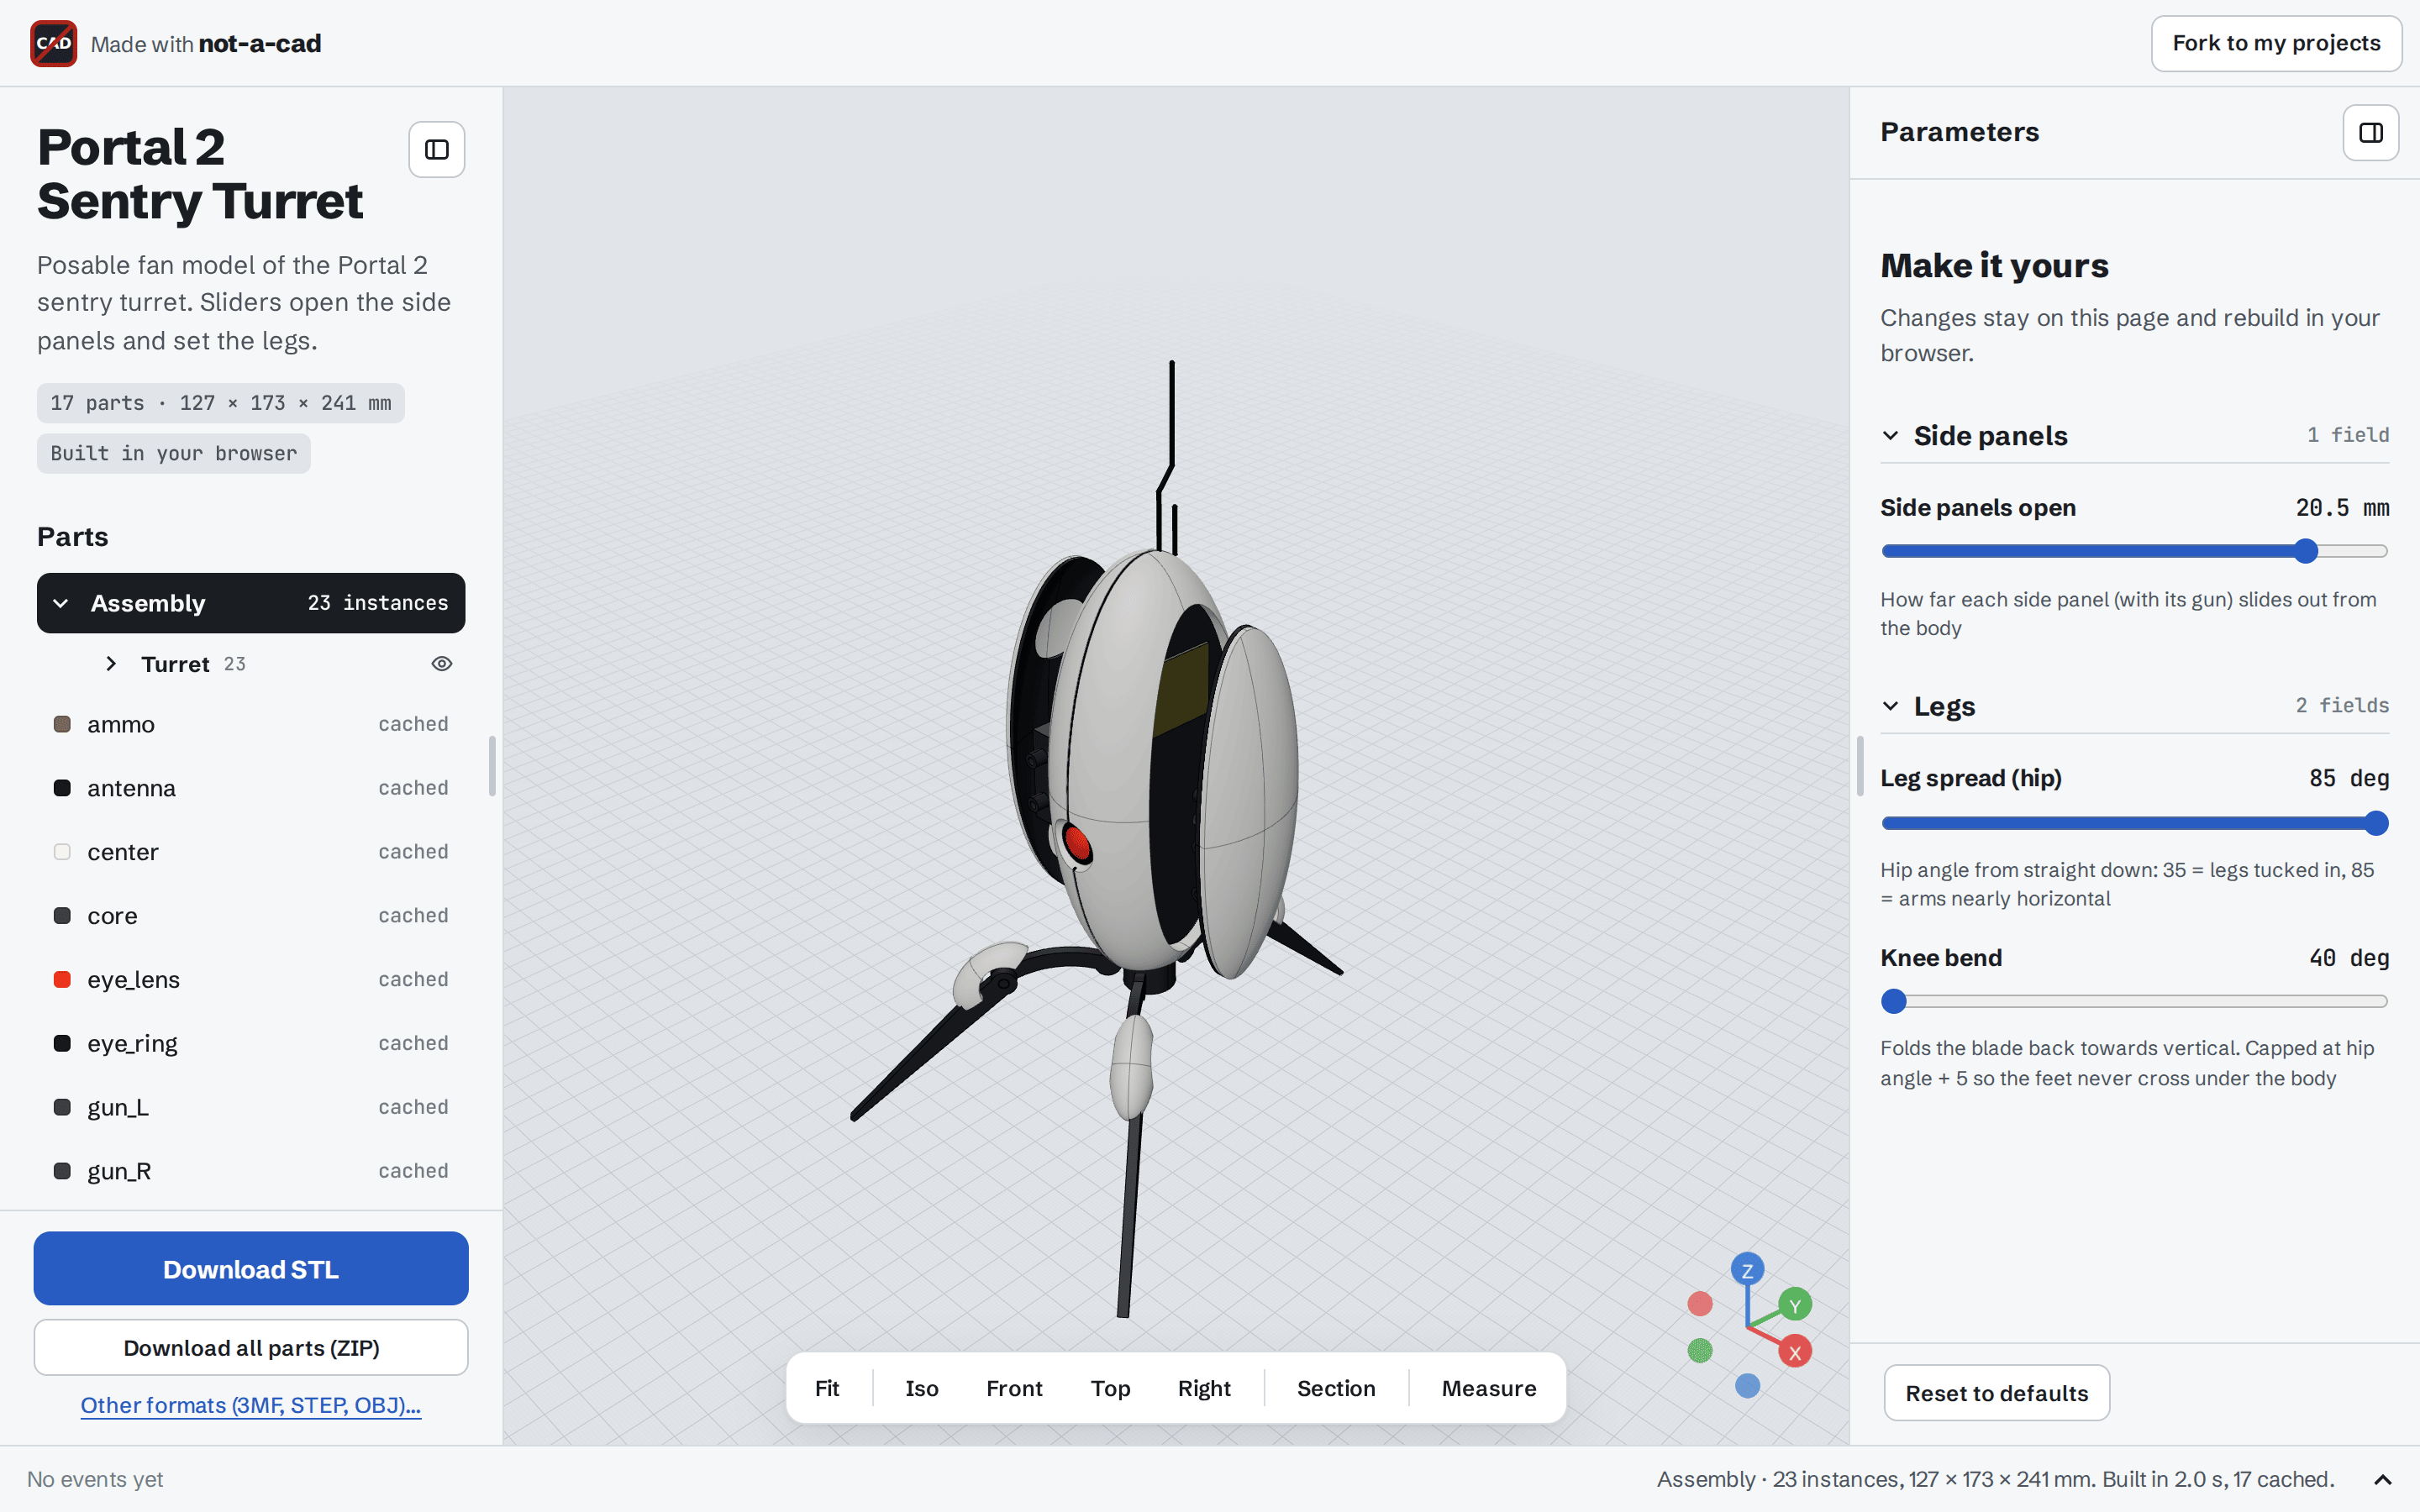Toggle Section view mode
Screen dimensions: 2420x1512
[1336, 1388]
